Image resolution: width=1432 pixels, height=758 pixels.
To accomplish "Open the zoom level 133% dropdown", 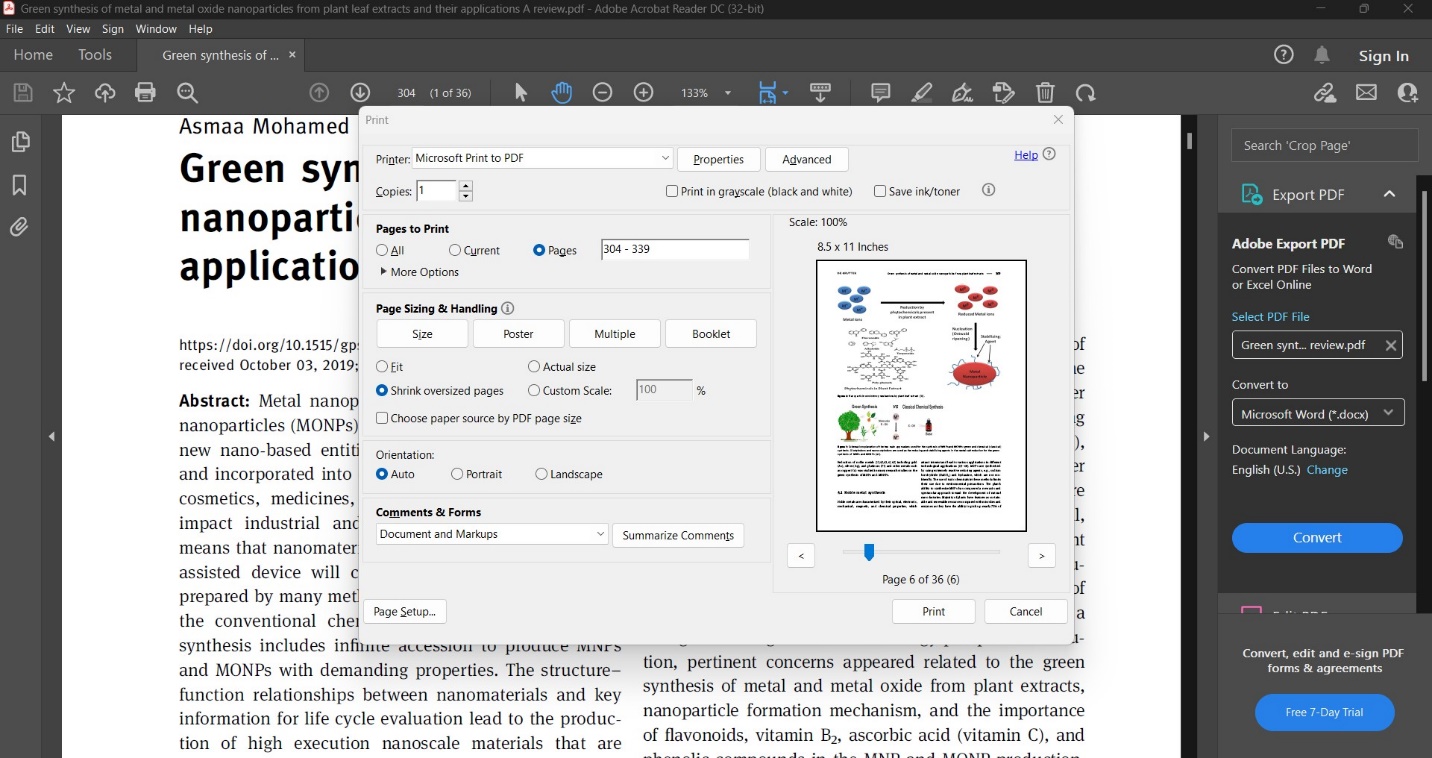I will point(727,93).
